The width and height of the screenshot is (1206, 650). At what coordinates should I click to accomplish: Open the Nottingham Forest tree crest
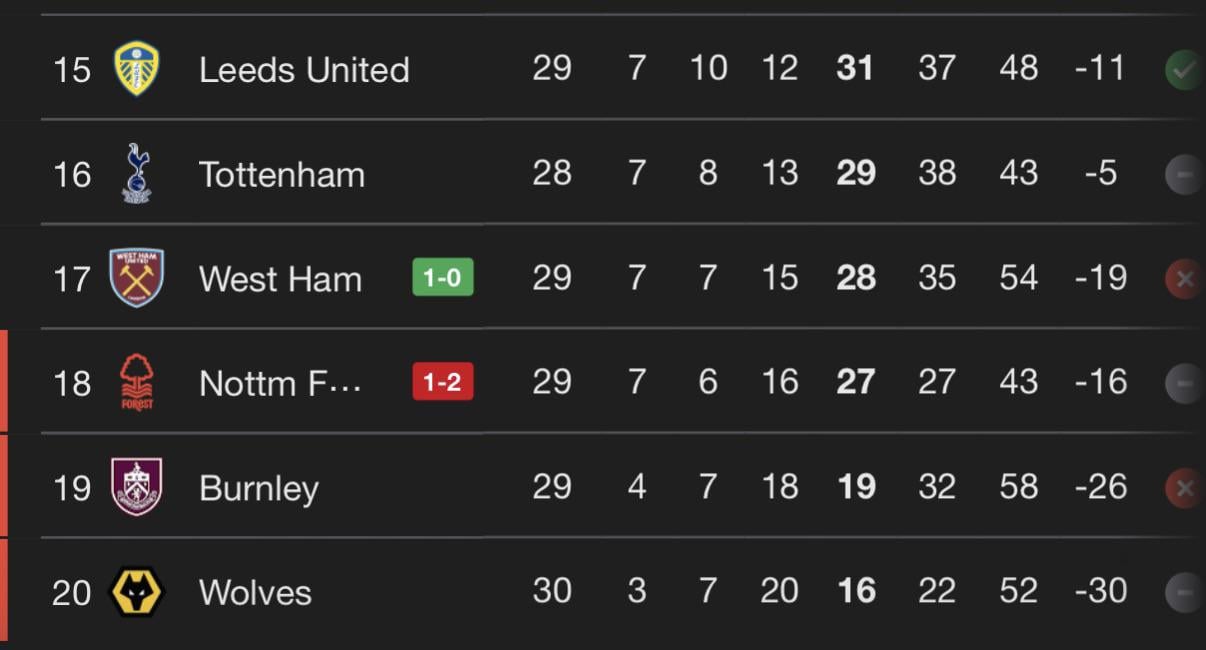click(x=137, y=382)
